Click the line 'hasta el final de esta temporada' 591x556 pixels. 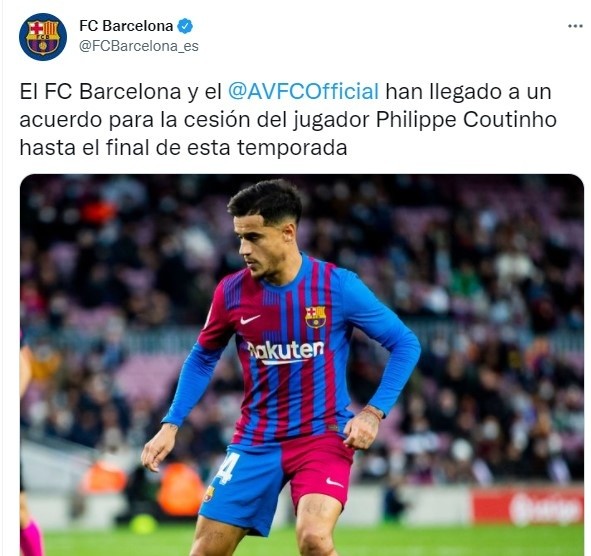click(x=183, y=147)
